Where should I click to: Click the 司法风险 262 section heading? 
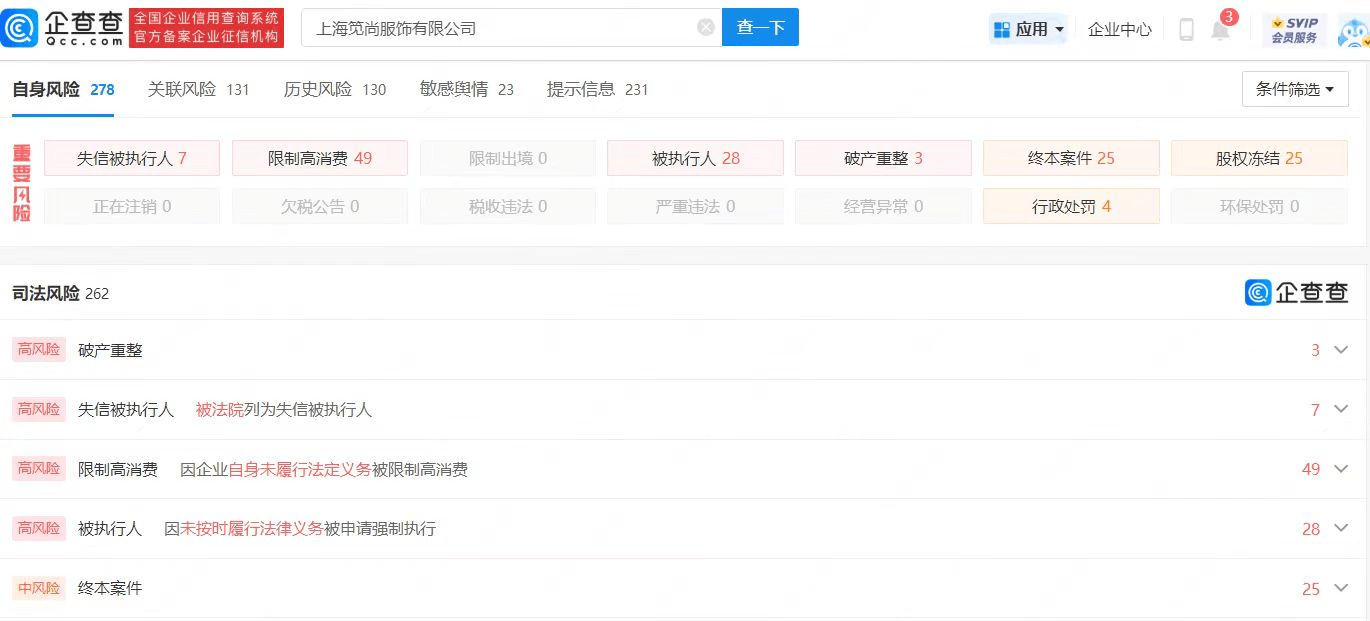pyautogui.click(x=60, y=293)
